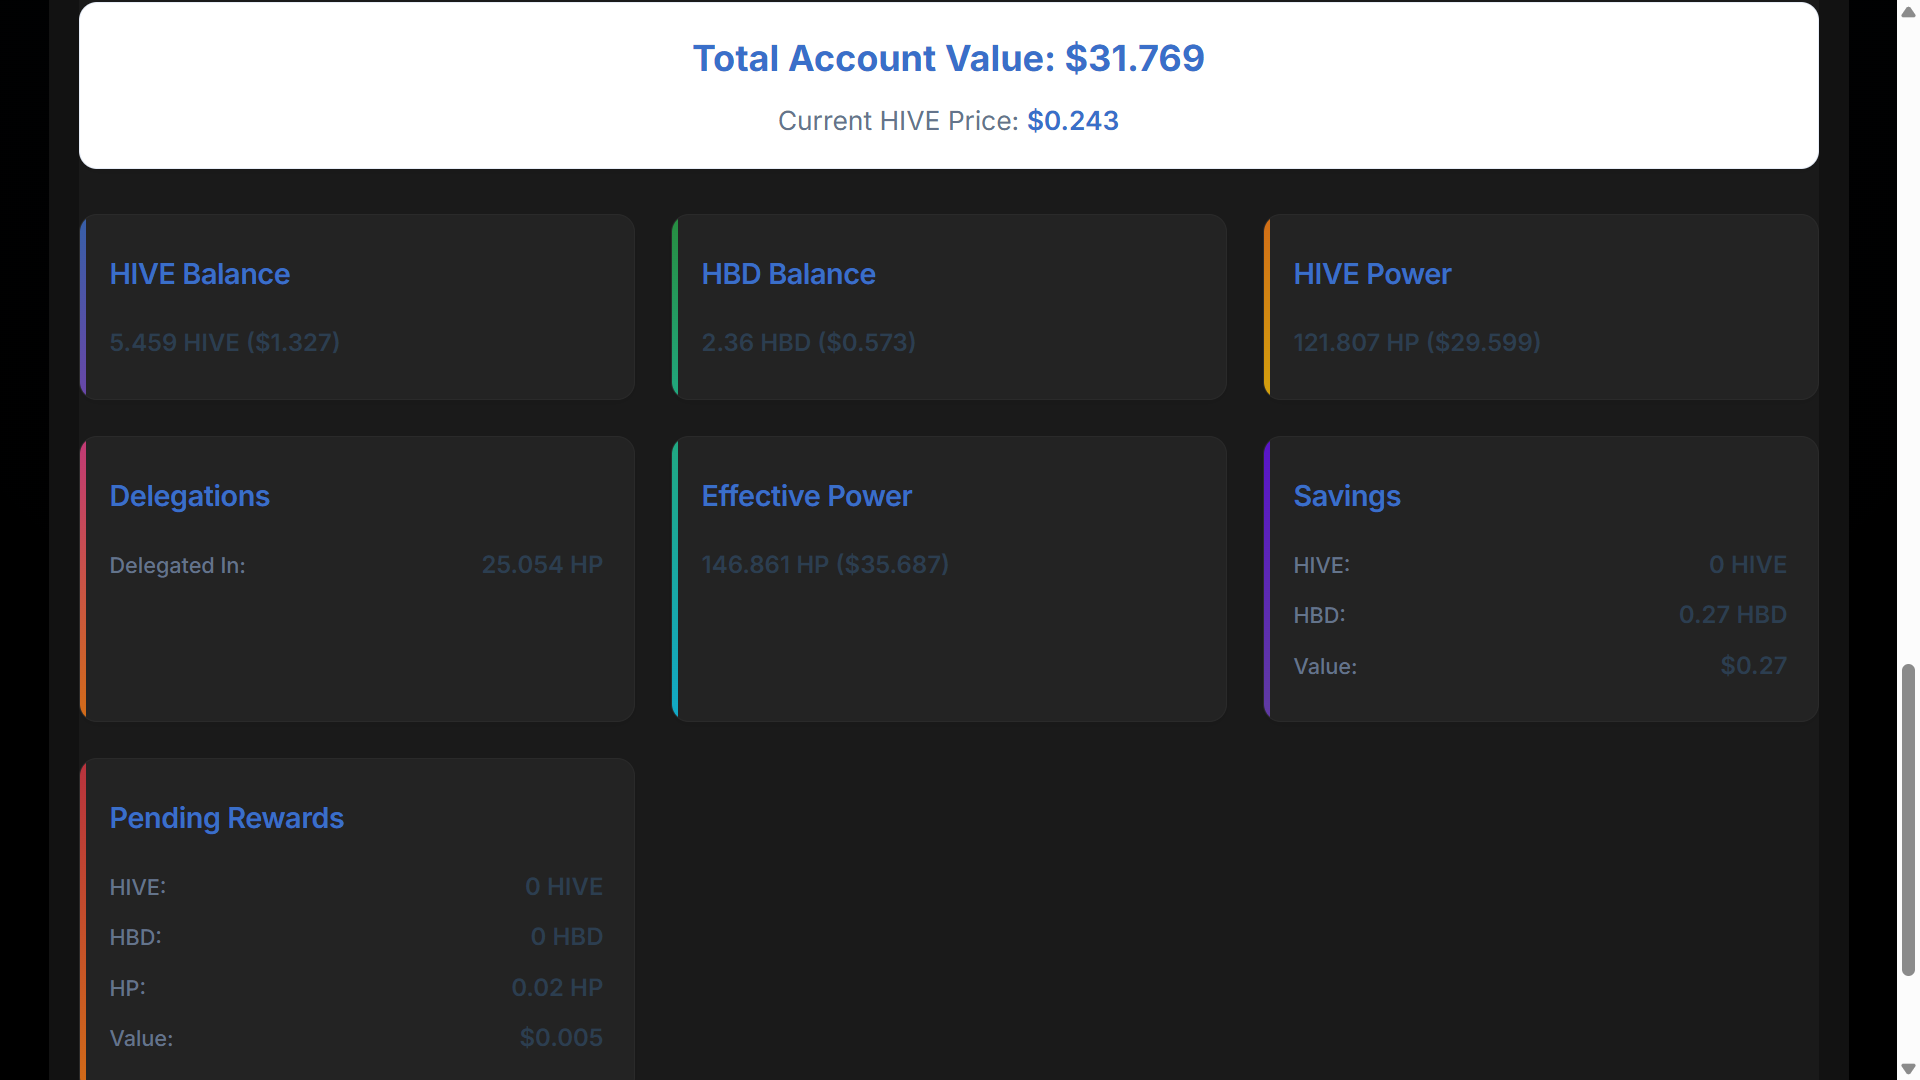The width and height of the screenshot is (1920, 1080).
Task: Select the Delegations card title
Action: click(190, 496)
